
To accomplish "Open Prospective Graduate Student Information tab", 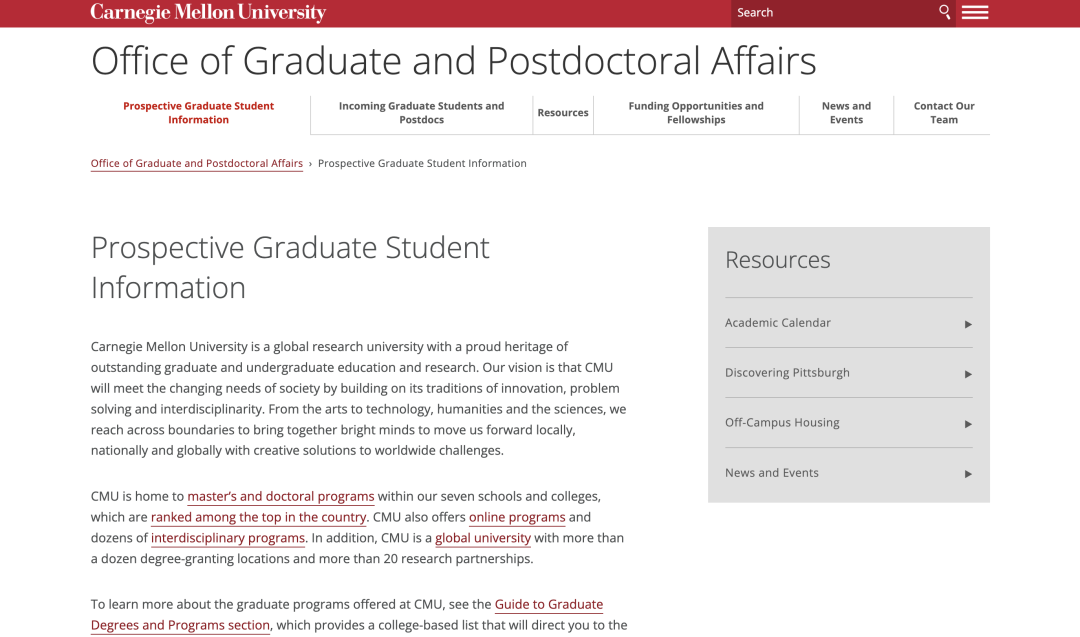I will 198,113.
